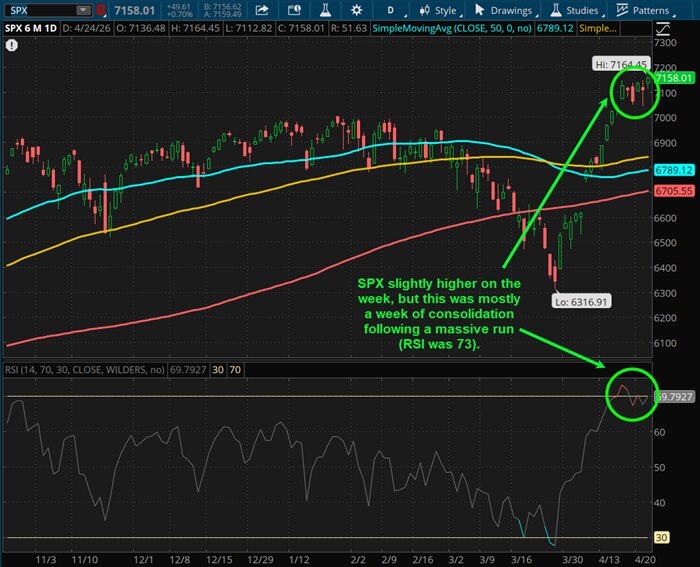Click the share chart icon

pyautogui.click(x=262, y=10)
